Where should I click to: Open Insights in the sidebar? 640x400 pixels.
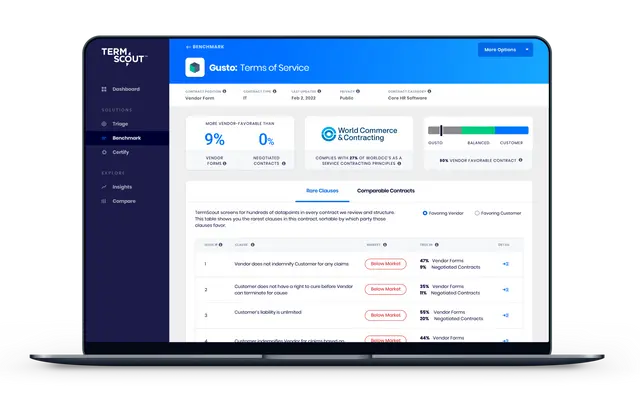pos(122,187)
